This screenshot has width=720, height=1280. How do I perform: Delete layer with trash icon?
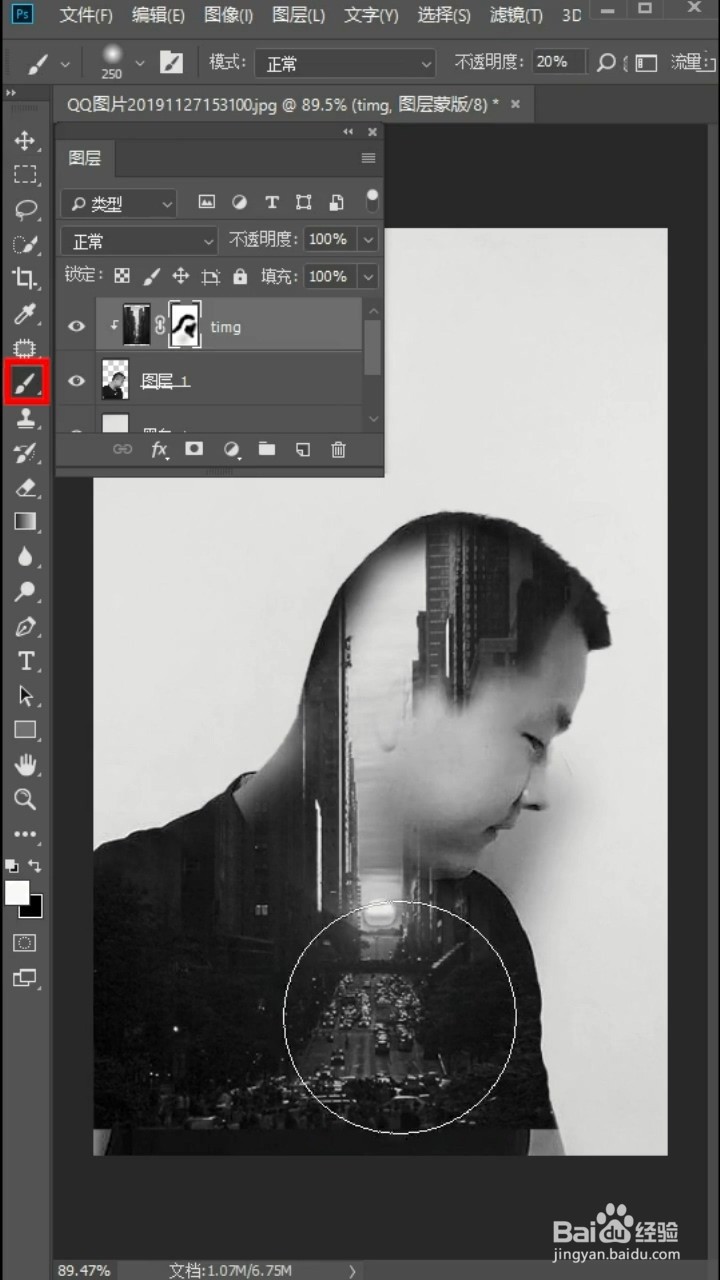[x=338, y=450]
